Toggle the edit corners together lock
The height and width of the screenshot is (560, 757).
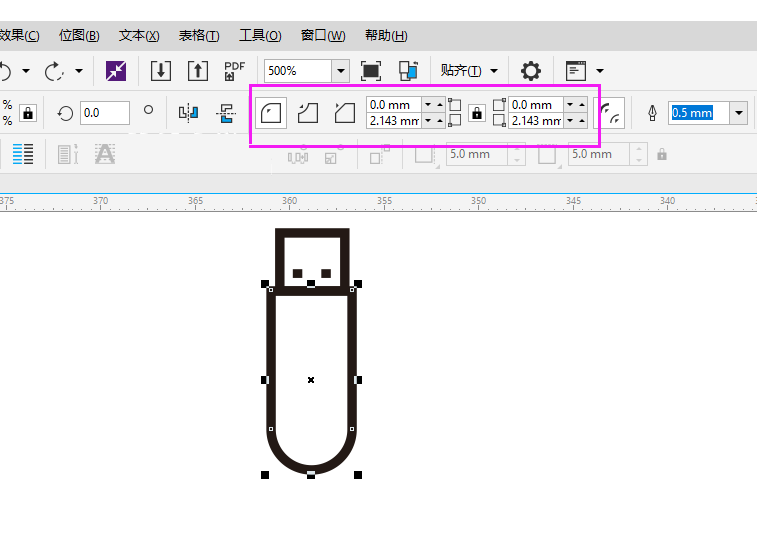point(476,113)
